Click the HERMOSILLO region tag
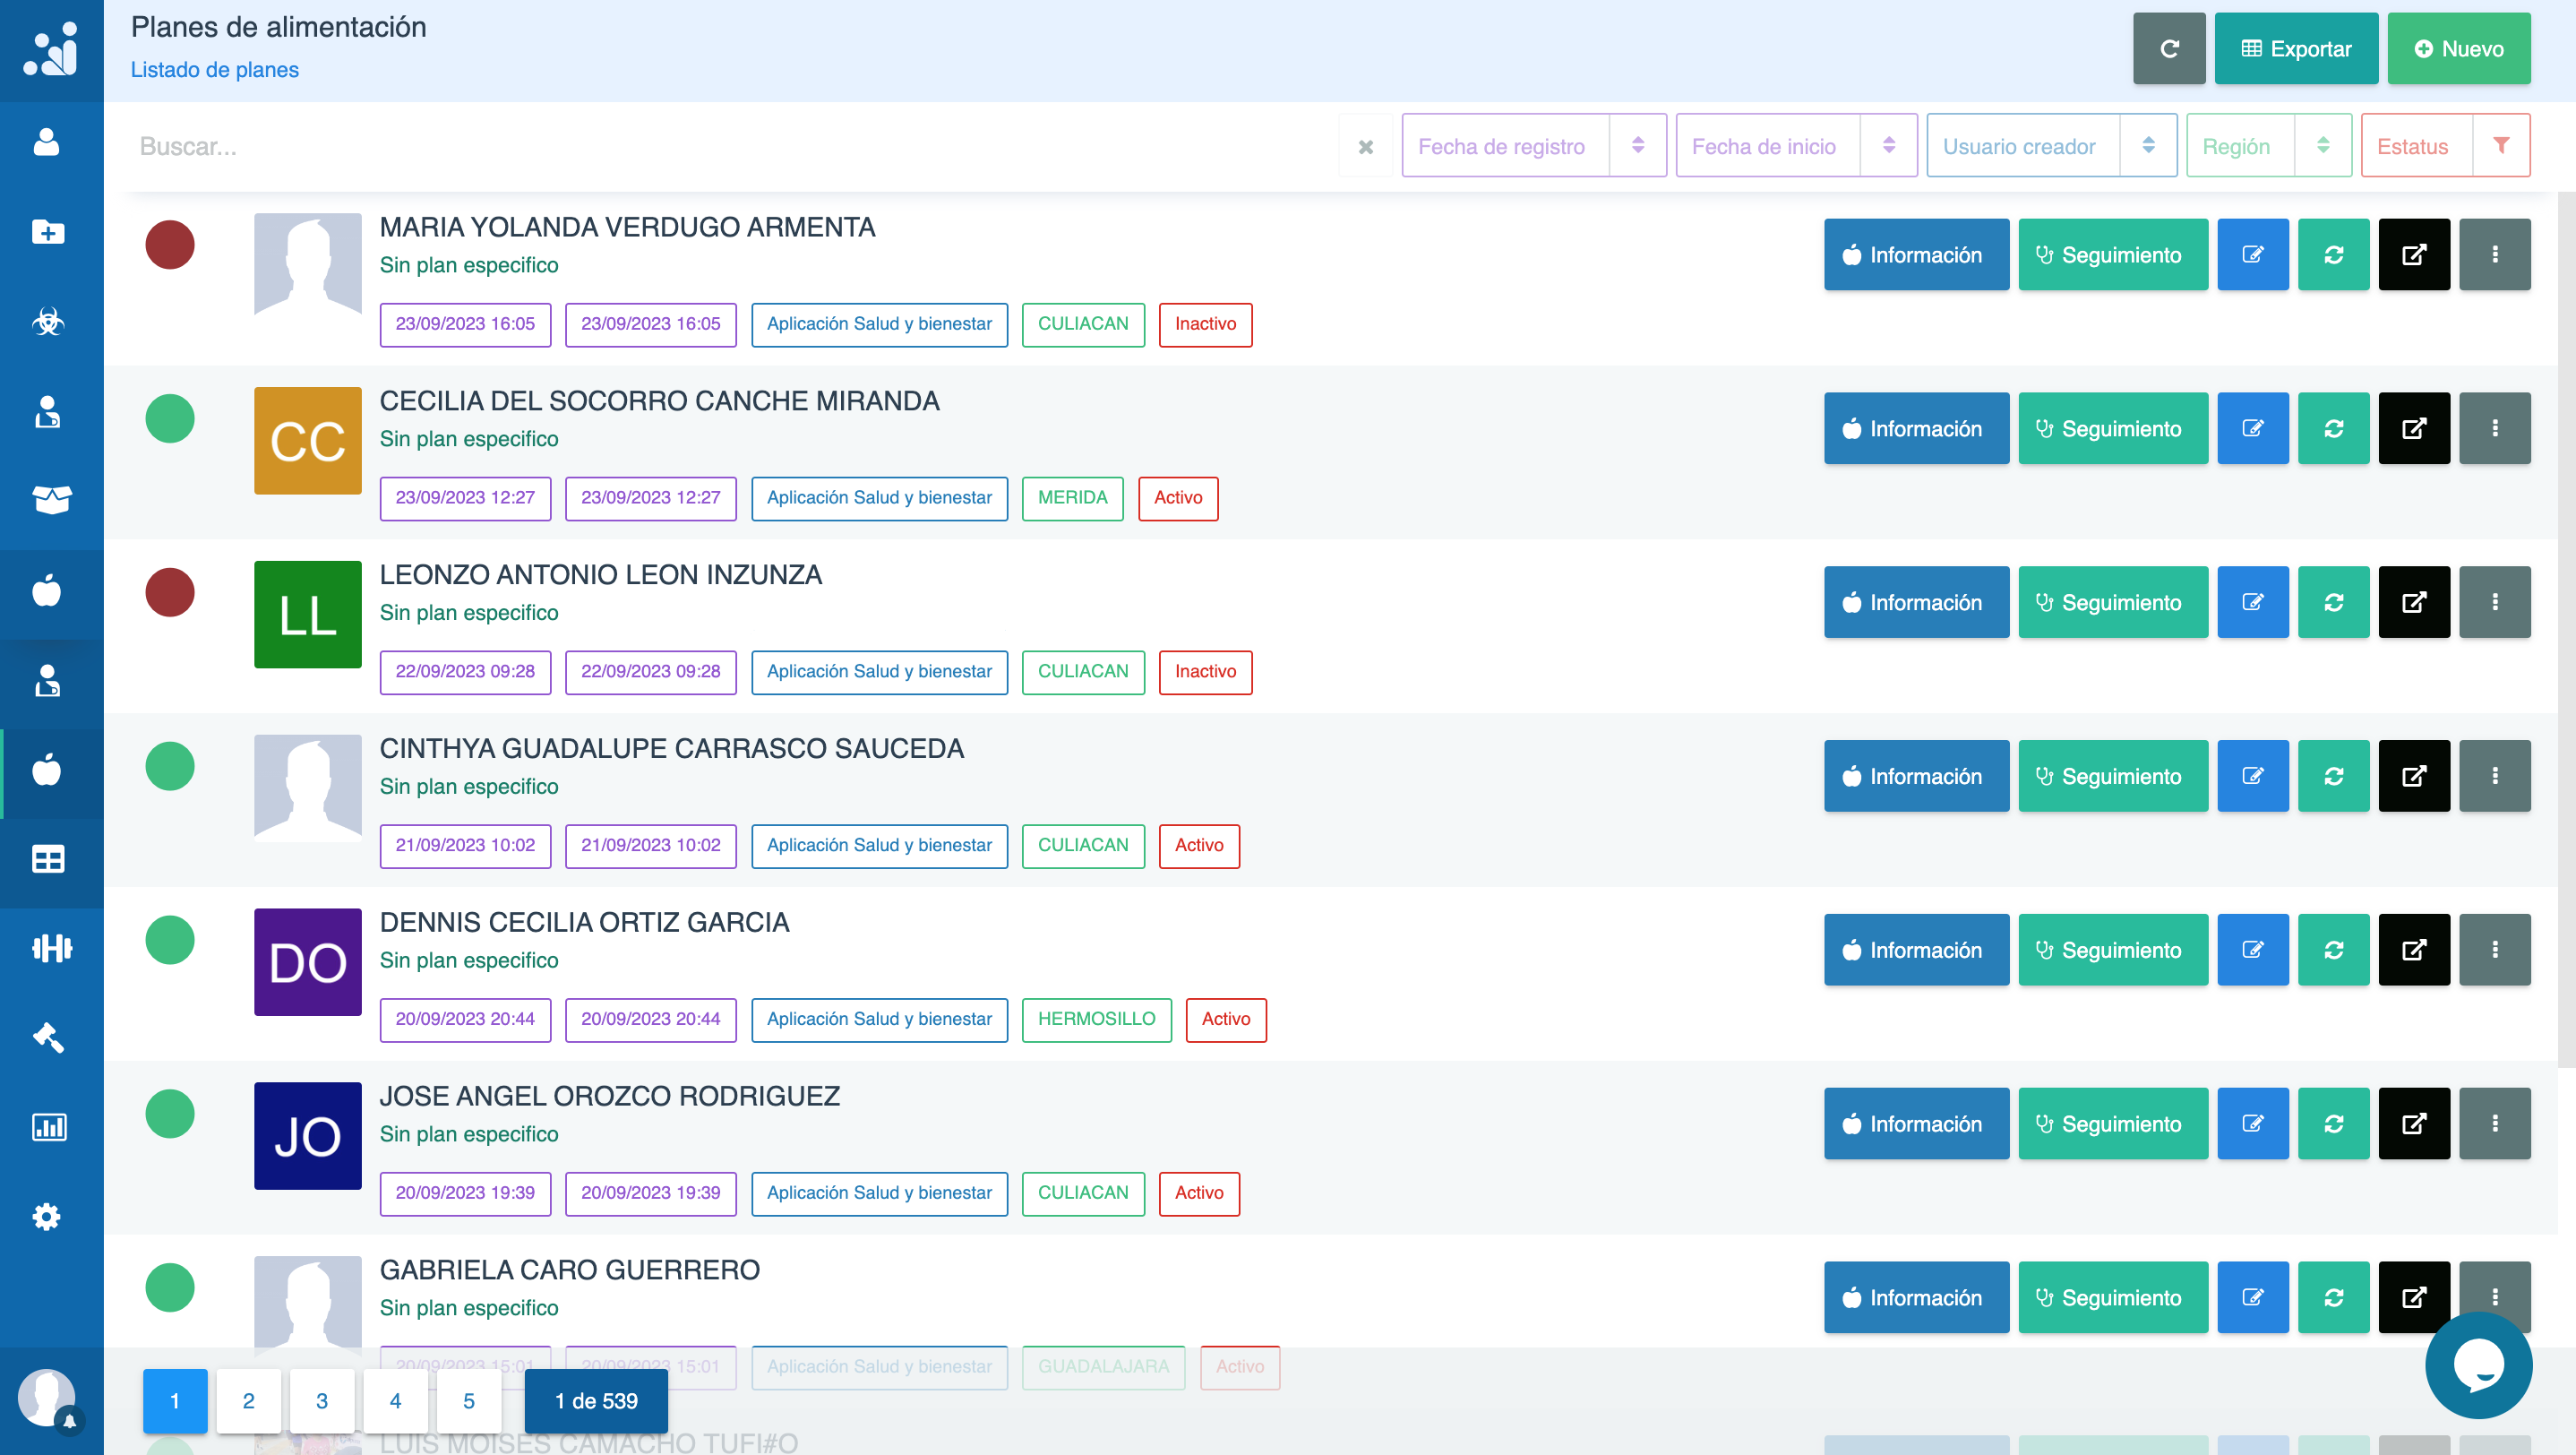 point(1096,1019)
